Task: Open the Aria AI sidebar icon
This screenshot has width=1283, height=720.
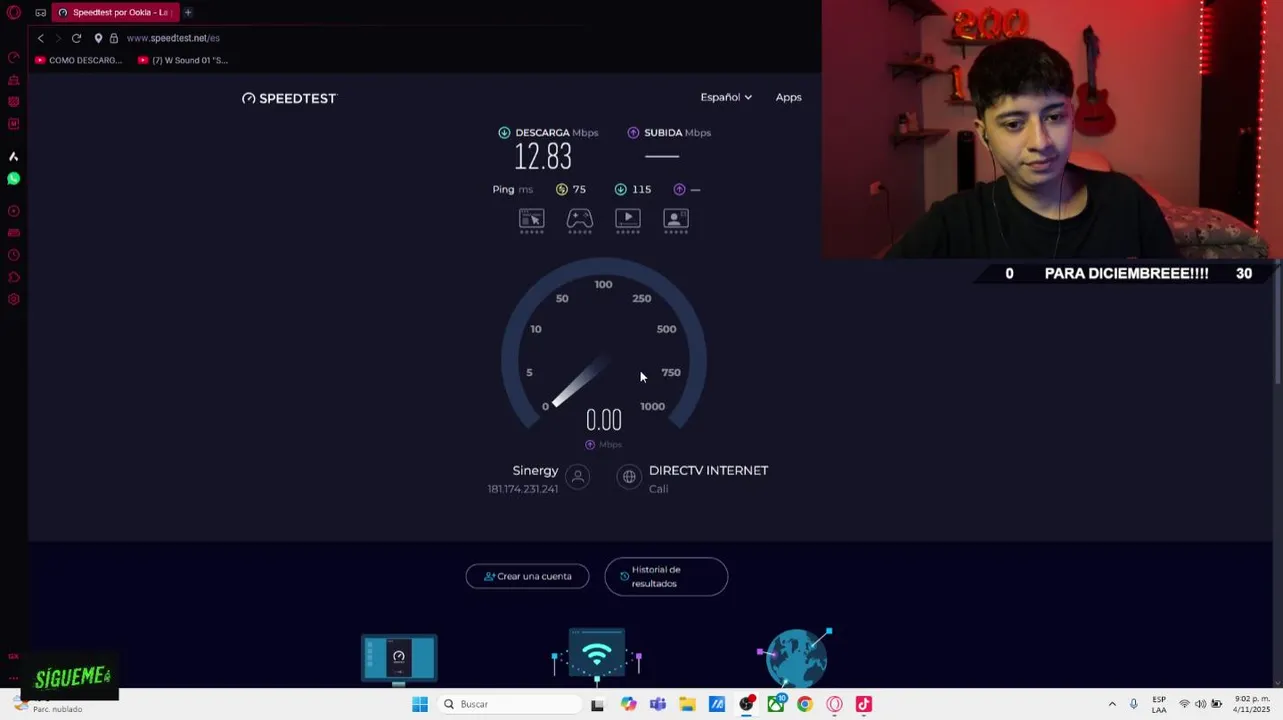Action: tap(14, 156)
